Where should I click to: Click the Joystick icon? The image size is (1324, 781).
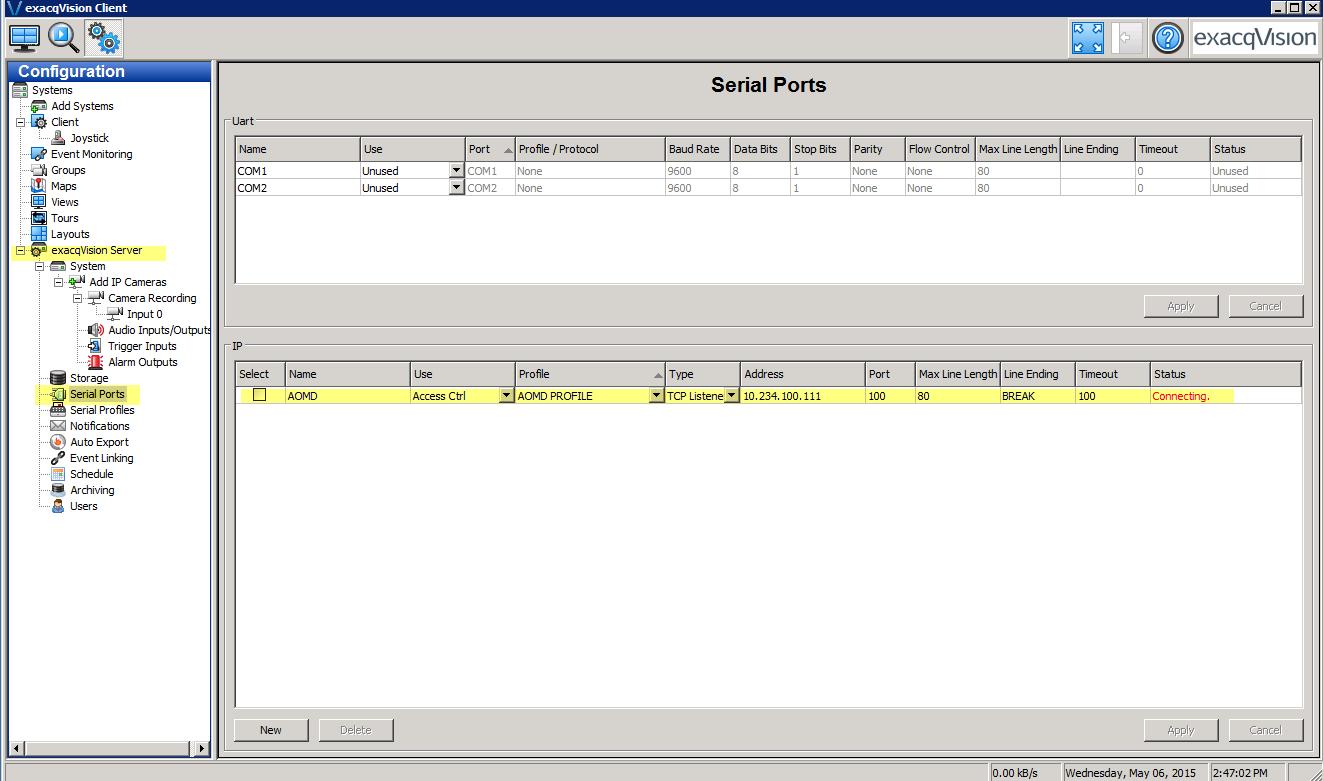58,138
